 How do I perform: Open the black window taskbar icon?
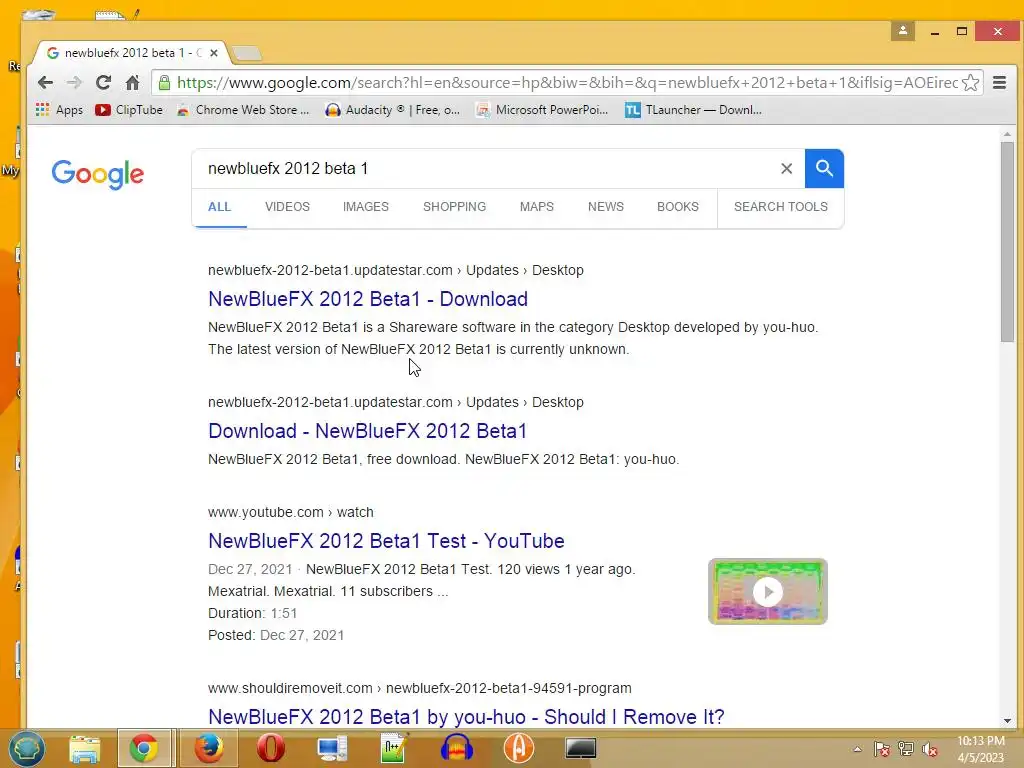(581, 748)
